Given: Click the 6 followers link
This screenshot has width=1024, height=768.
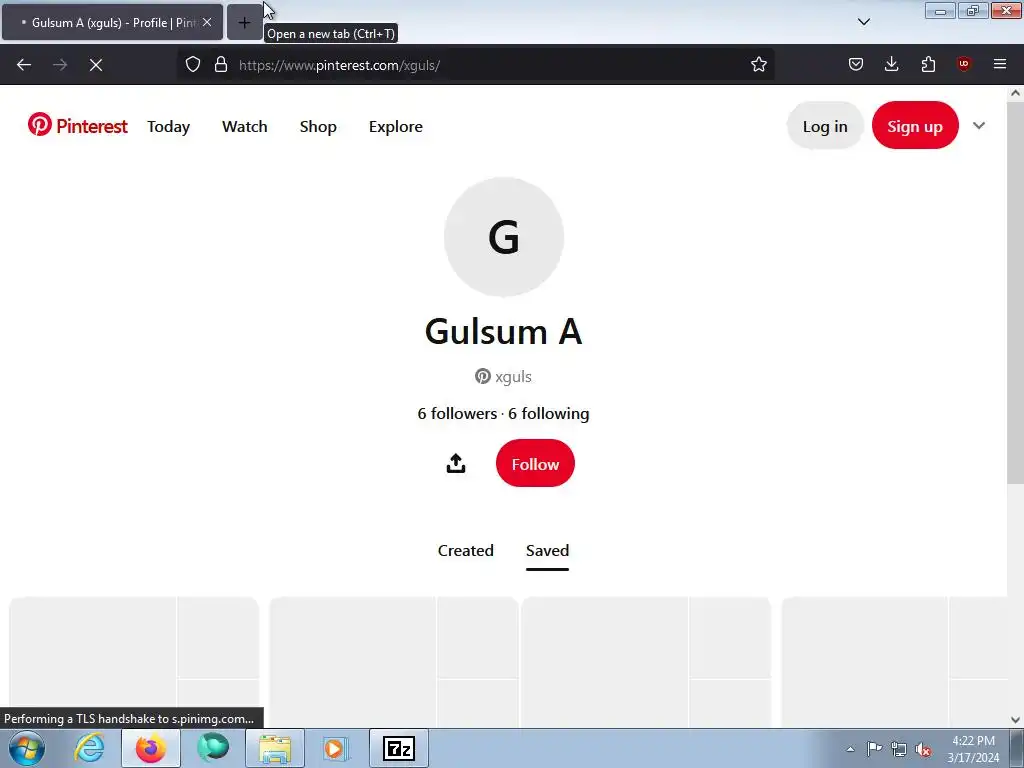Looking at the screenshot, I should click(x=457, y=413).
